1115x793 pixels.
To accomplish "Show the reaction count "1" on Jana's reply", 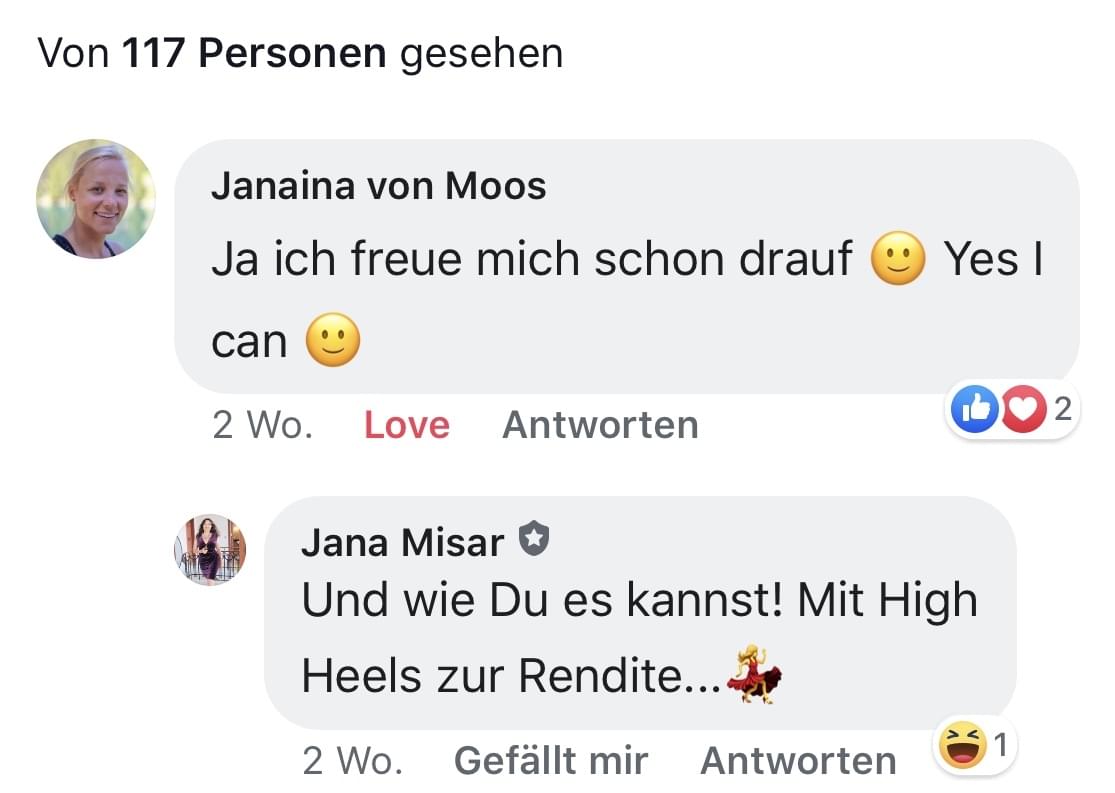I will click(1002, 744).
